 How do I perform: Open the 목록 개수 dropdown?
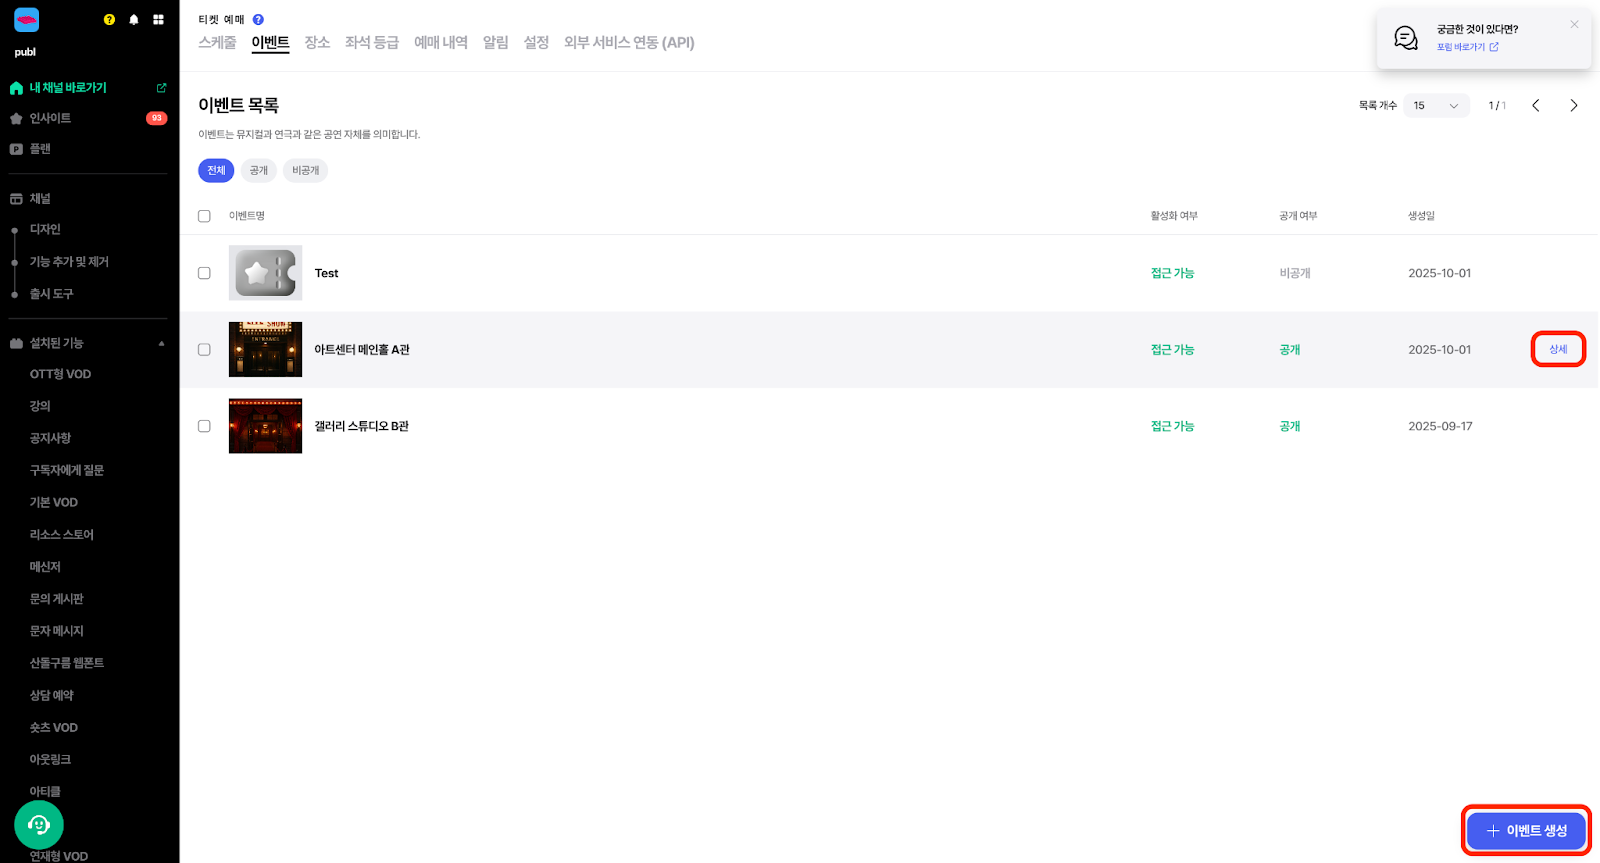(x=1436, y=105)
